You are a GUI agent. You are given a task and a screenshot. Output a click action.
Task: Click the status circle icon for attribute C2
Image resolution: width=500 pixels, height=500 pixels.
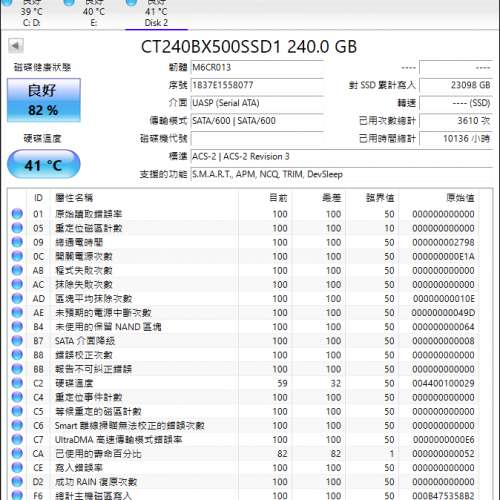coord(17,383)
